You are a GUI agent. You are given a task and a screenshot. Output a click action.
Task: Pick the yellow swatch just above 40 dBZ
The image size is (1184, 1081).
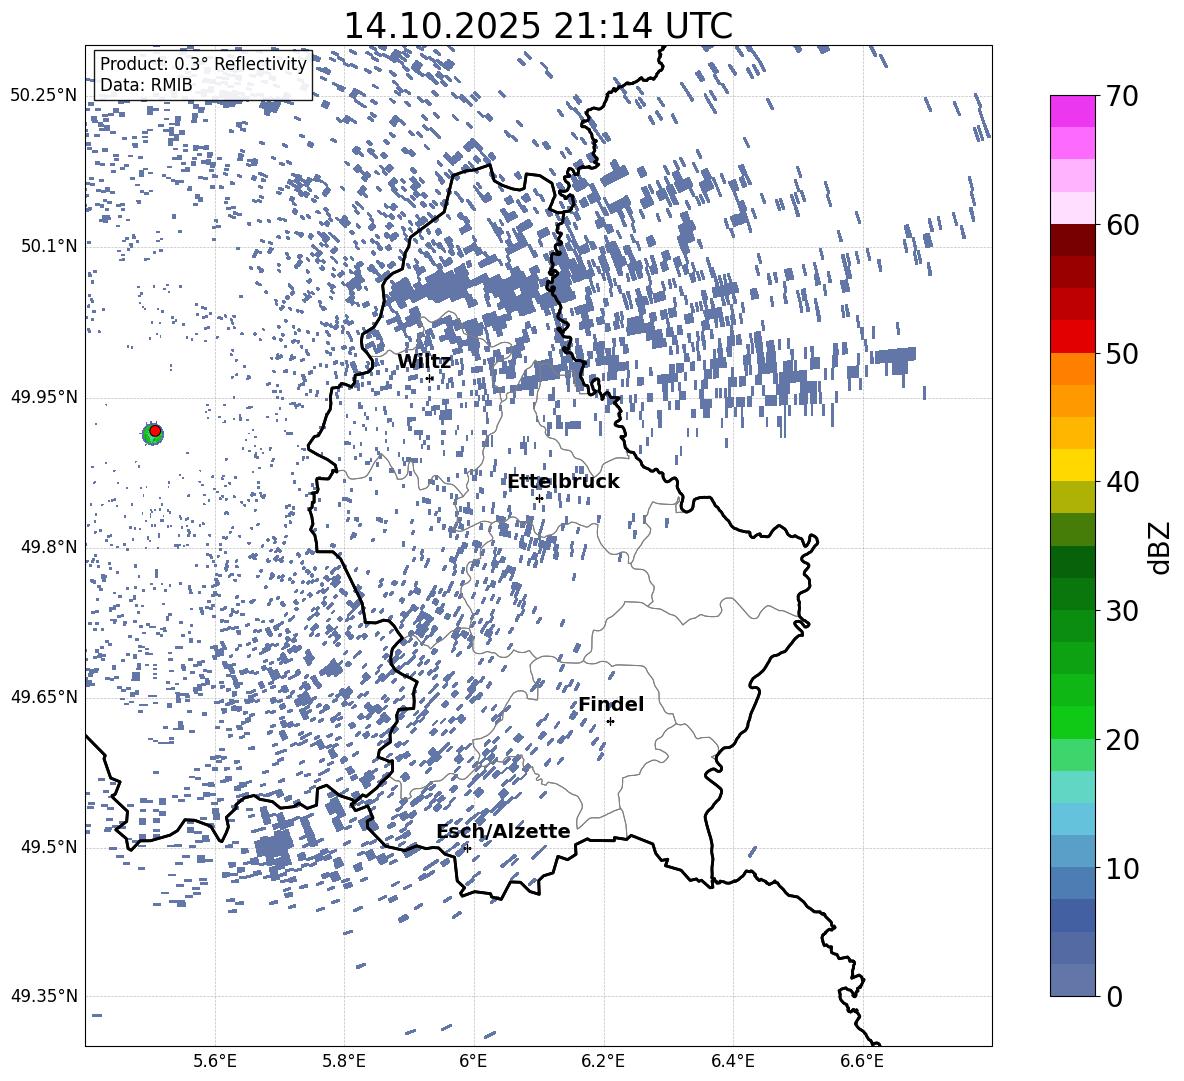coord(1072,465)
